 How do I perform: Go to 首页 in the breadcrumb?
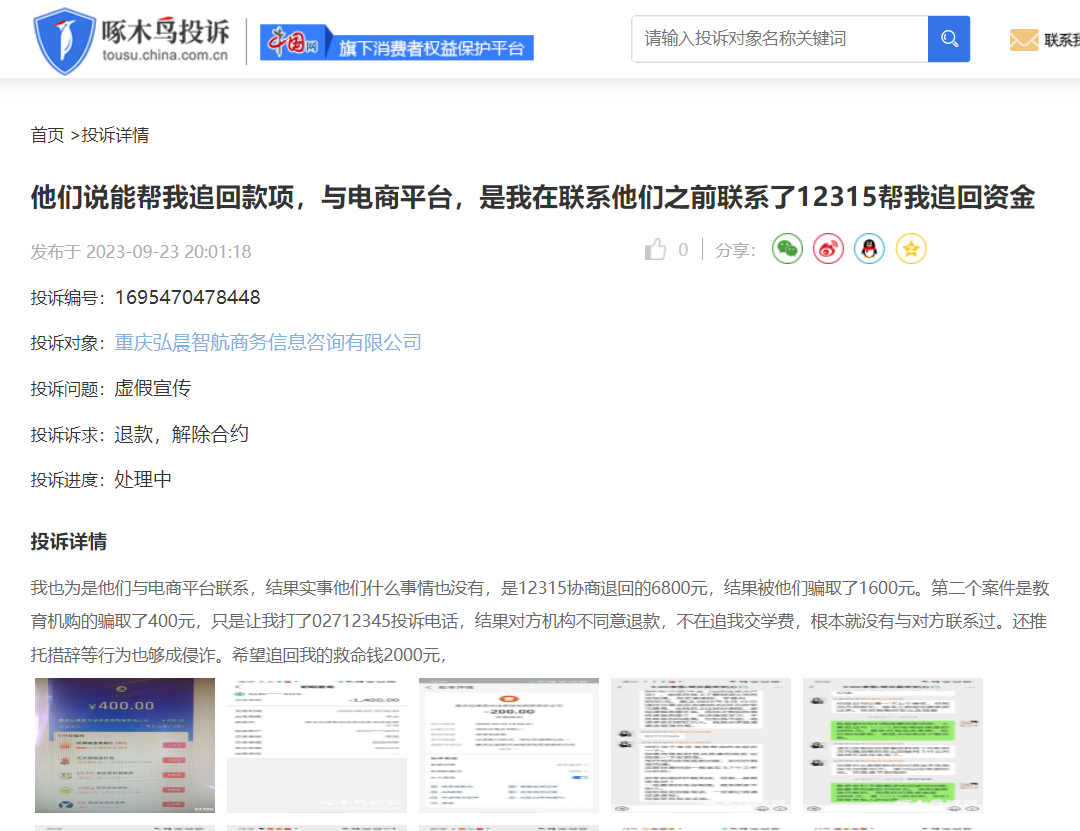[47, 135]
